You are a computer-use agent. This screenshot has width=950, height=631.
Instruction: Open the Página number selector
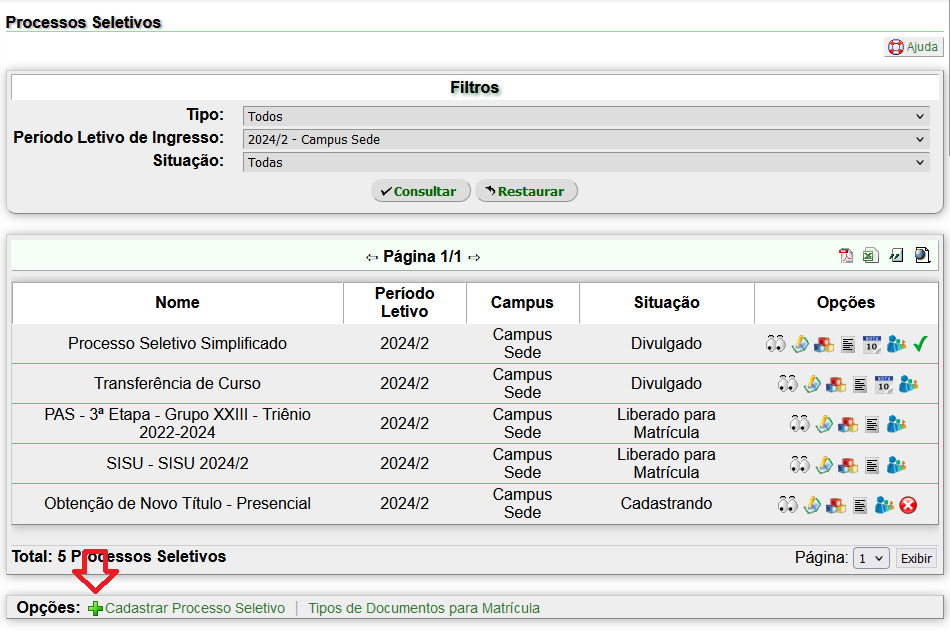pos(871,559)
